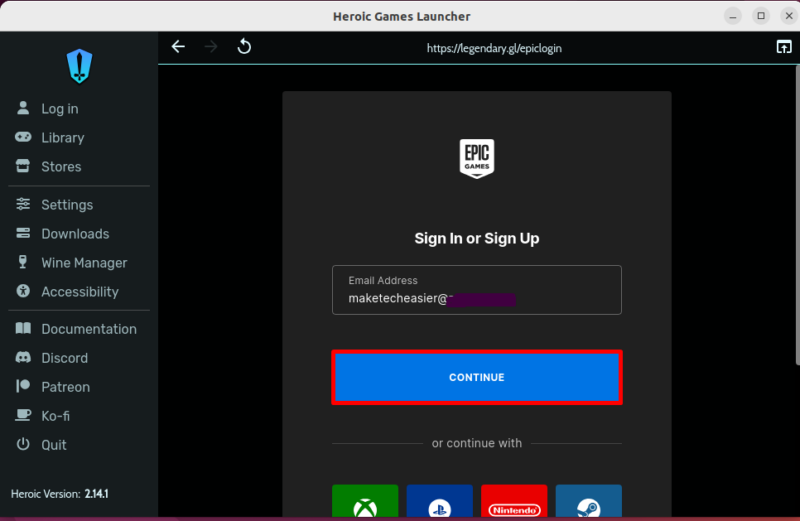Minimize the Heroic Games Launcher window
The height and width of the screenshot is (521, 800).
[x=733, y=16]
